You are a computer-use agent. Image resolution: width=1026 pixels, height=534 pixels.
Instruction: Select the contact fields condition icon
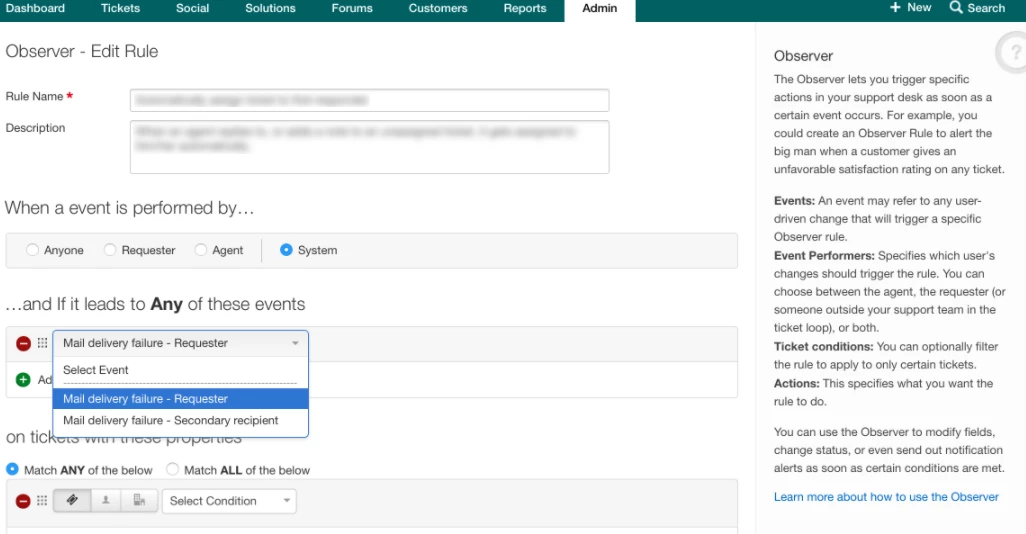point(105,501)
